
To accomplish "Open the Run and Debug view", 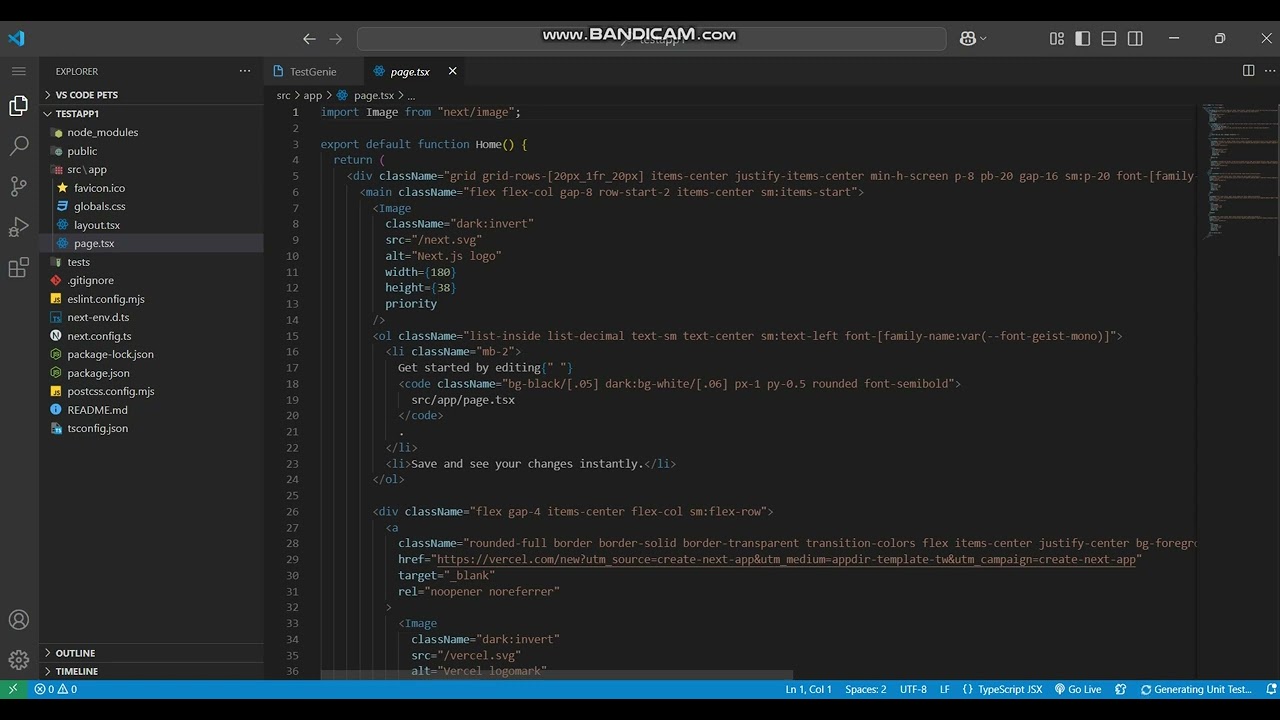I will (18, 227).
